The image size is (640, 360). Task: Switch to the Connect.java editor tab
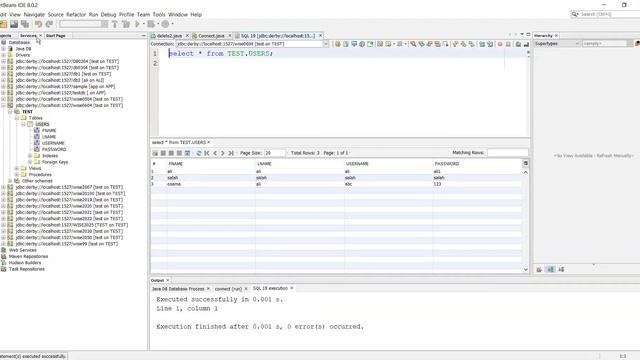click(x=211, y=36)
